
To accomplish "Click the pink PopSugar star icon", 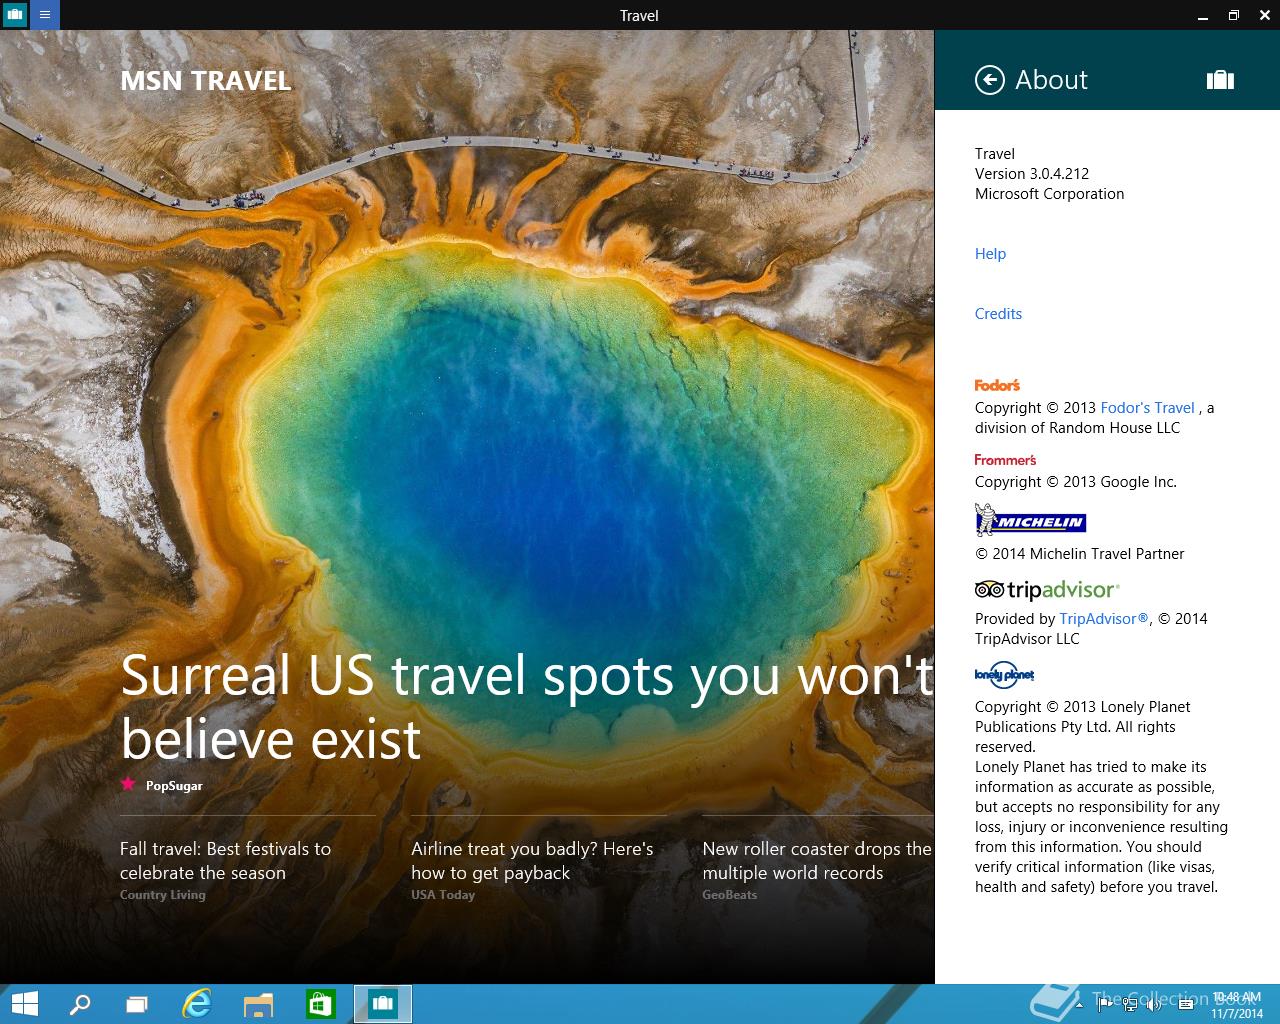I will coord(128,784).
